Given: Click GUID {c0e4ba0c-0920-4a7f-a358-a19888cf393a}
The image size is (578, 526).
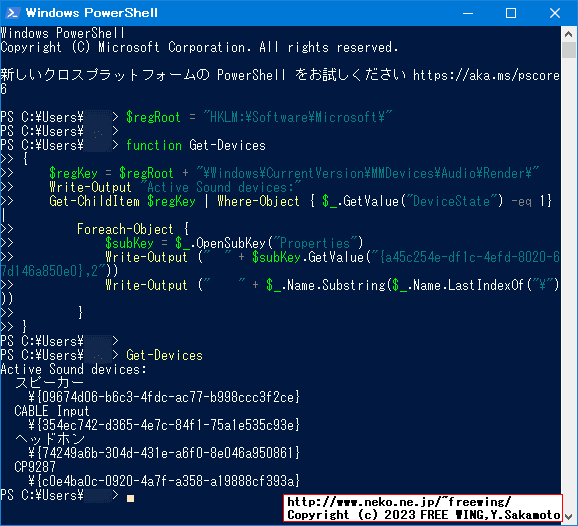Looking at the screenshot, I should click(168, 481).
